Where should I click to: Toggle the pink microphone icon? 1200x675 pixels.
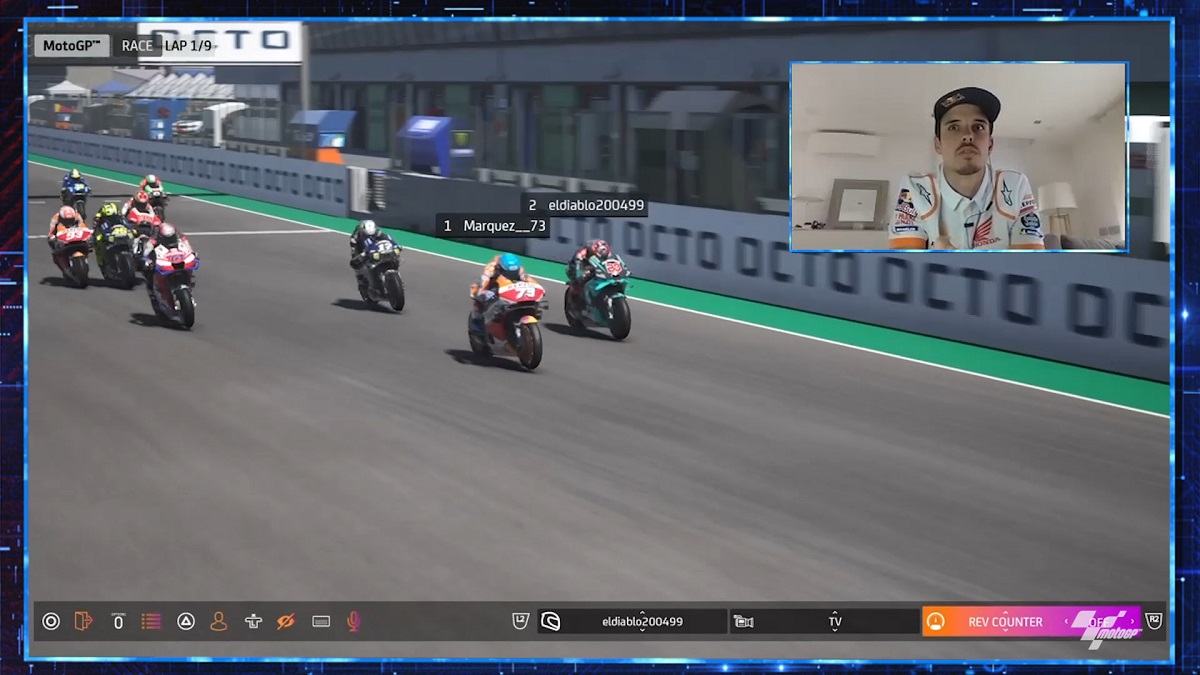tap(353, 621)
